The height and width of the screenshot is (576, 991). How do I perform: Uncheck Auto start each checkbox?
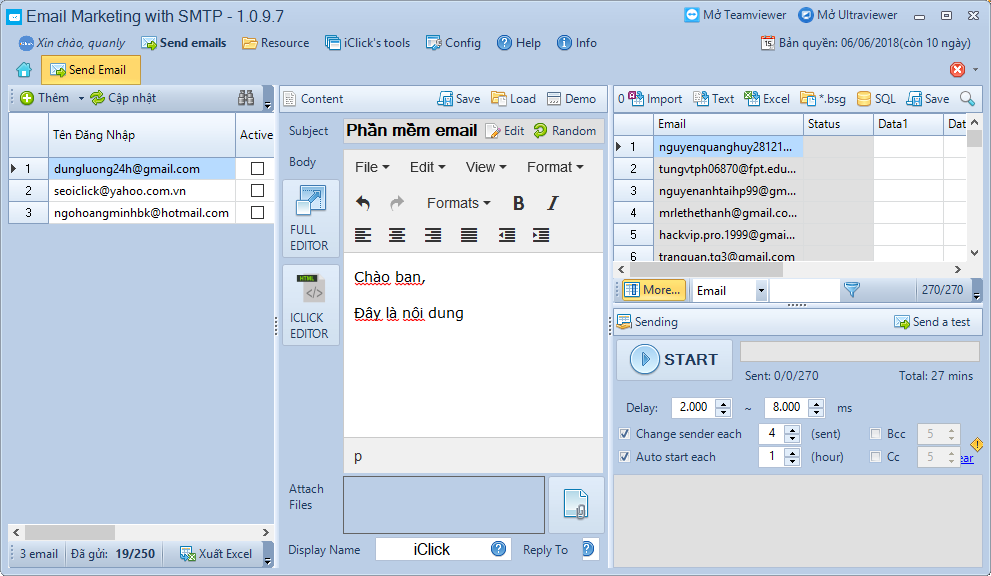(x=624, y=457)
